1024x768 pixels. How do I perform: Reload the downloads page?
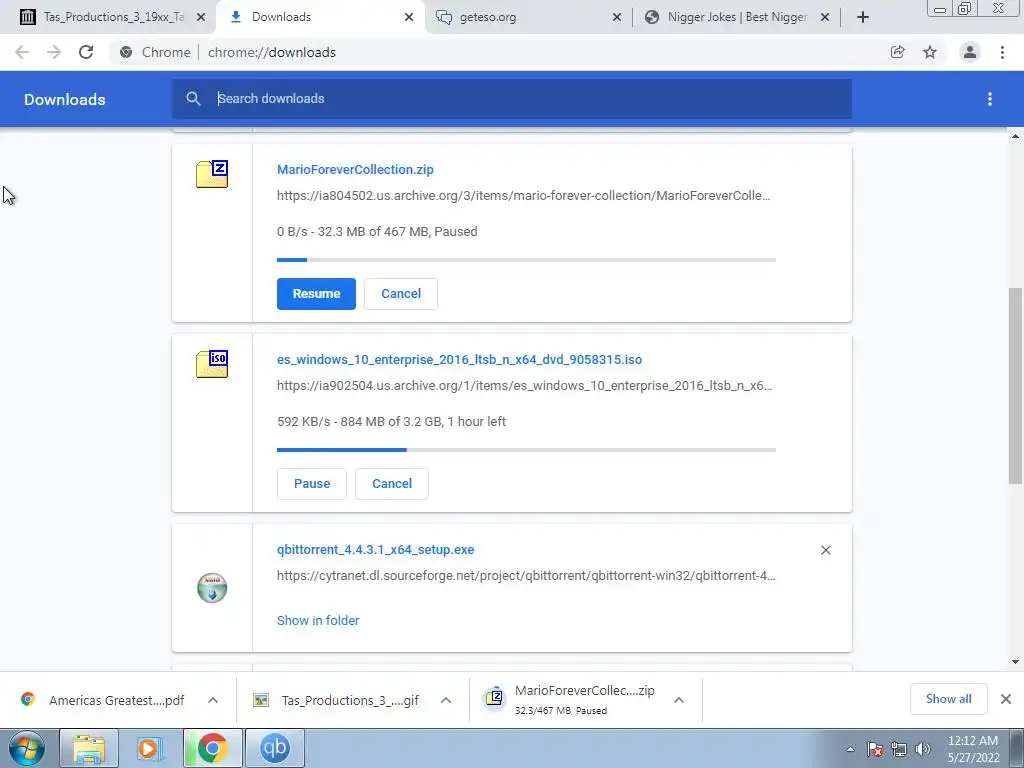tap(86, 52)
